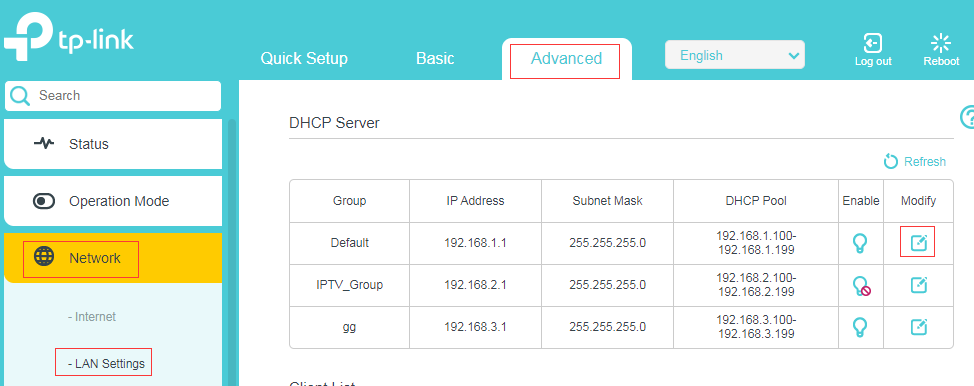Click the Default group name cell
Image resolution: width=974 pixels, height=386 pixels.
[x=349, y=243]
